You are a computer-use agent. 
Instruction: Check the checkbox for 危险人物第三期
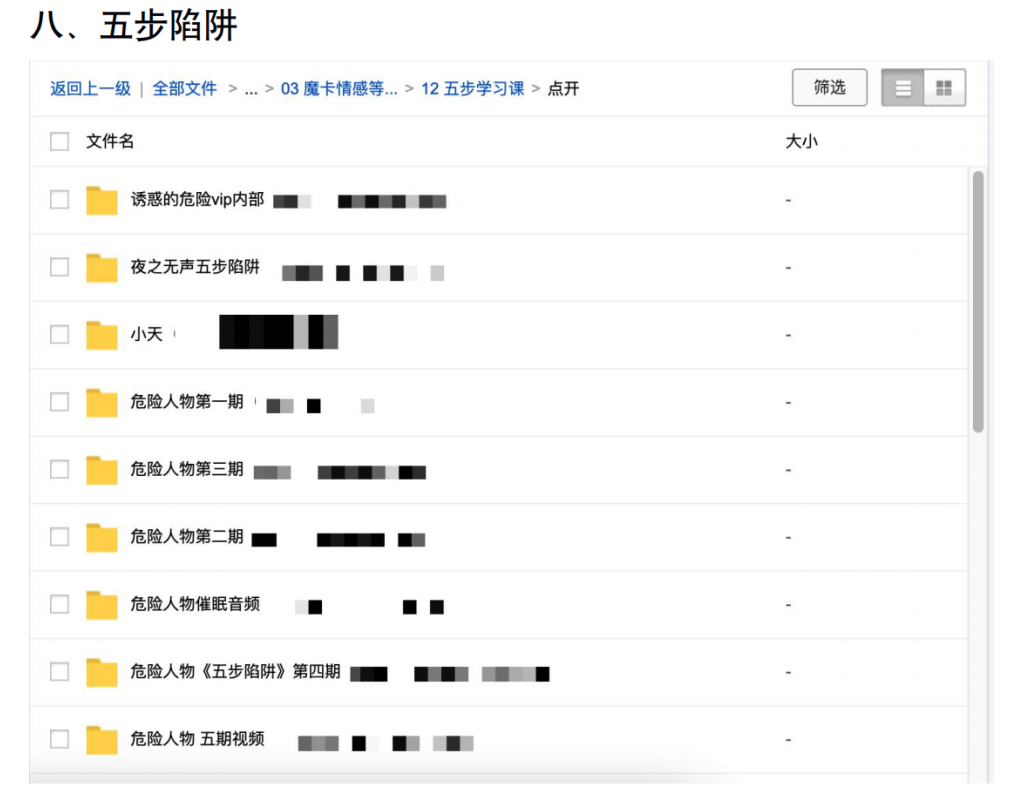pyautogui.click(x=59, y=470)
